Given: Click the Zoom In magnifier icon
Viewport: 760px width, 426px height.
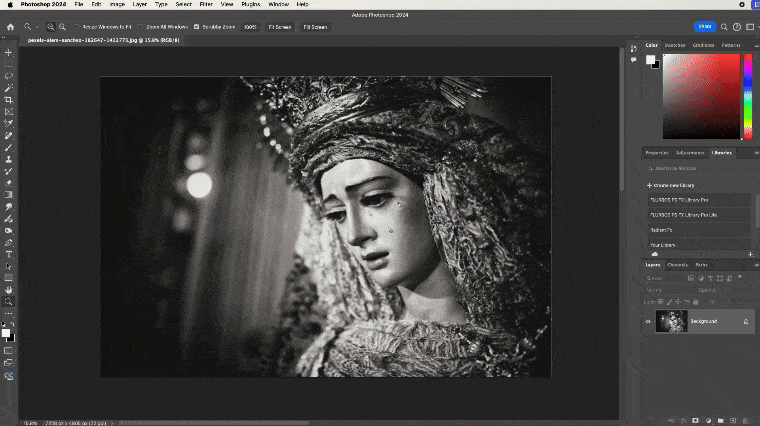Looking at the screenshot, I should pyautogui.click(x=50, y=27).
